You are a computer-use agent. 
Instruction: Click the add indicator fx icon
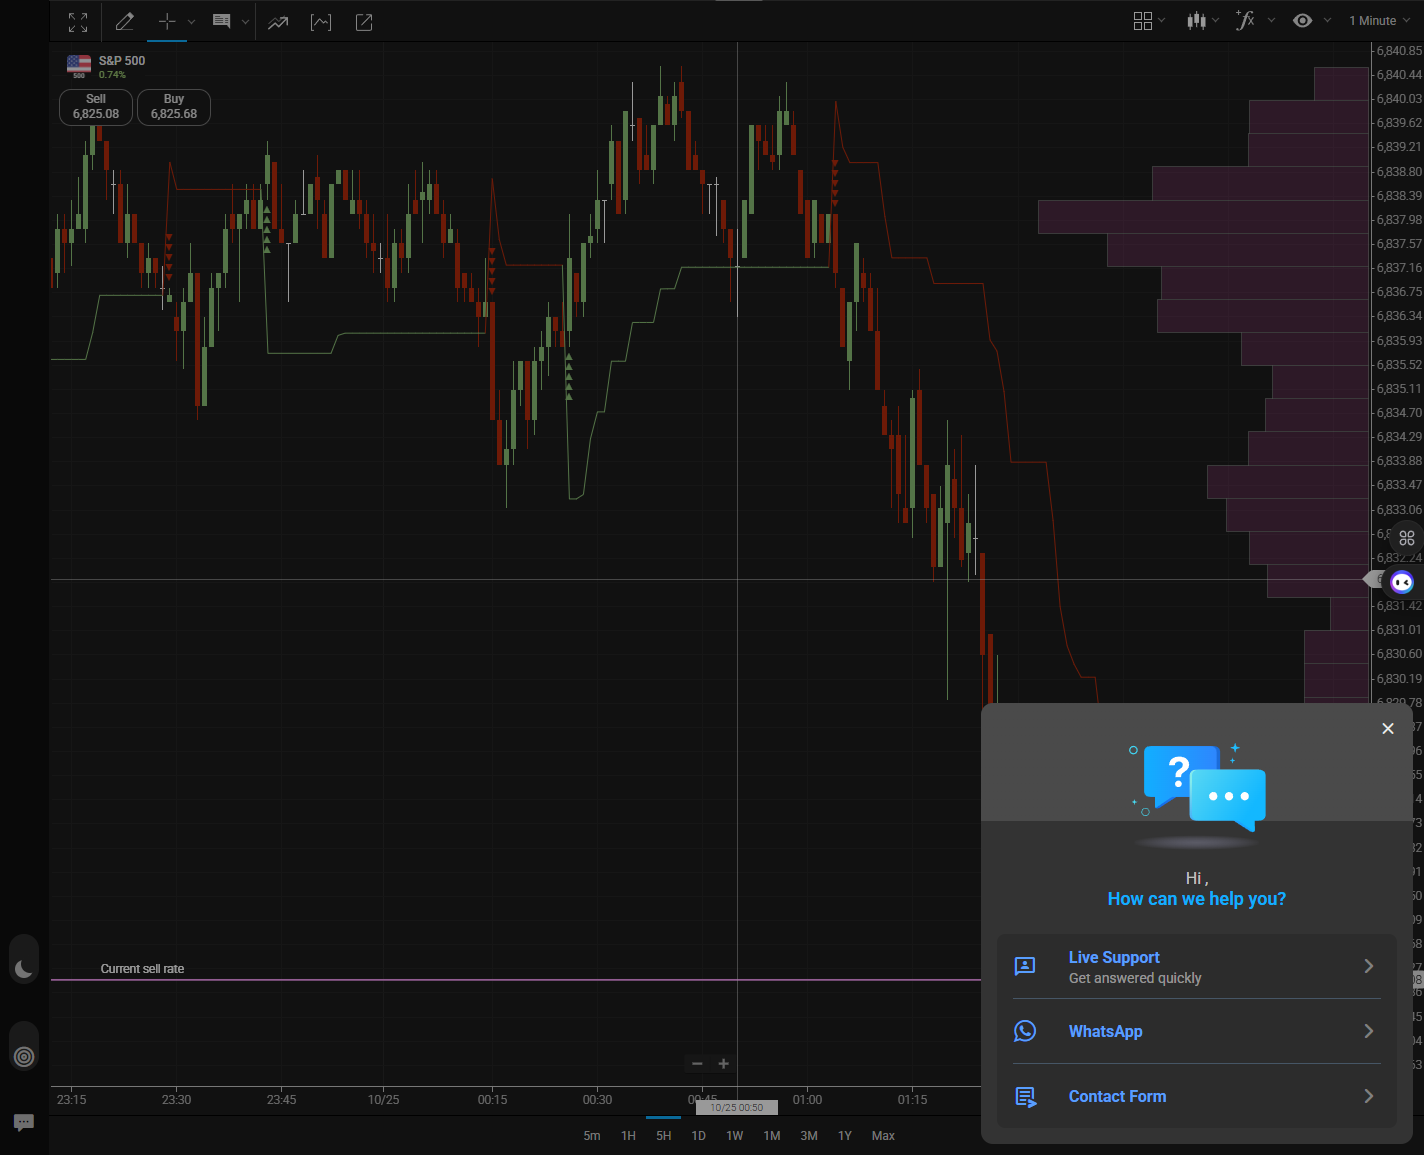click(1245, 20)
